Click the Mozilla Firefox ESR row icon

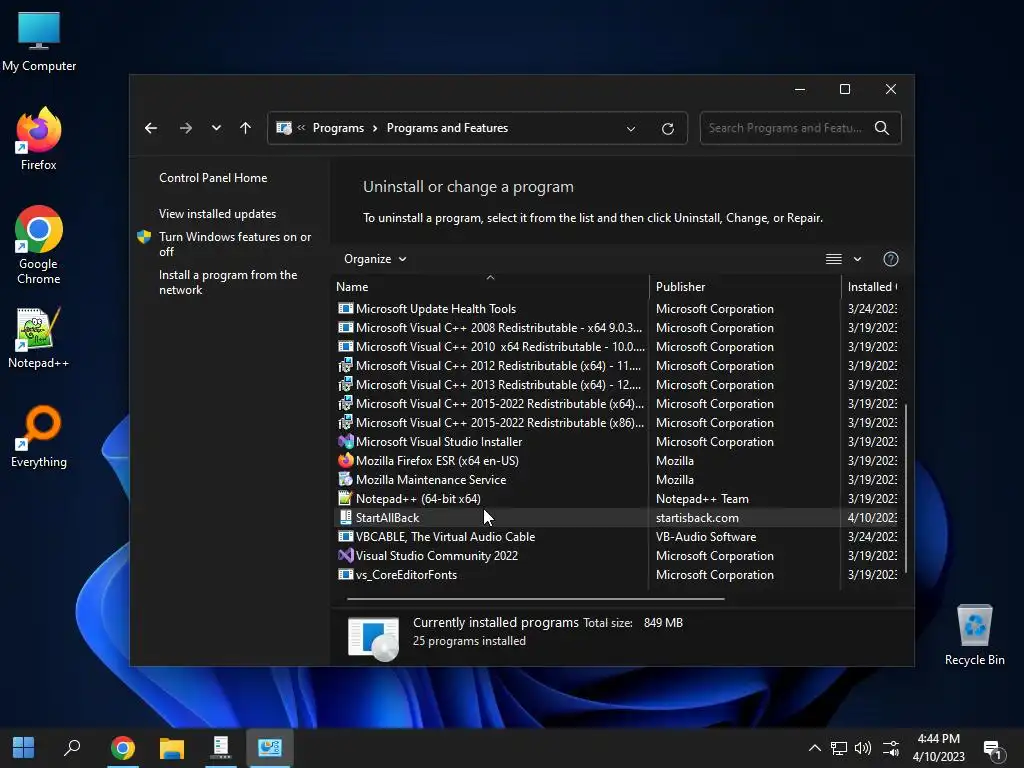(345, 460)
